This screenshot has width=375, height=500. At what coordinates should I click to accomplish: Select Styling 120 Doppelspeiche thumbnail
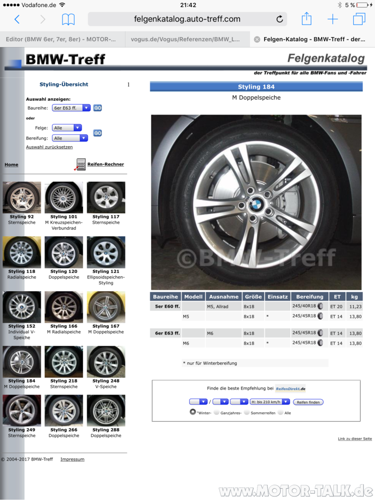coord(64,252)
